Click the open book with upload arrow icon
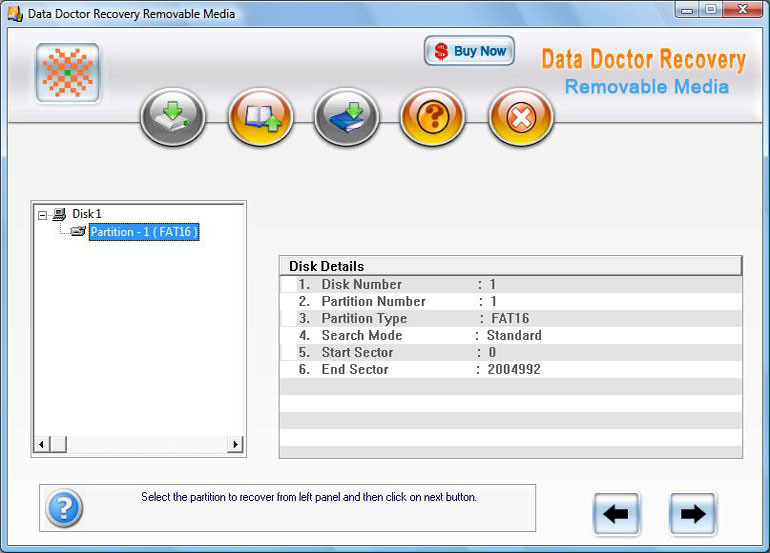The width and height of the screenshot is (770, 553). point(260,117)
